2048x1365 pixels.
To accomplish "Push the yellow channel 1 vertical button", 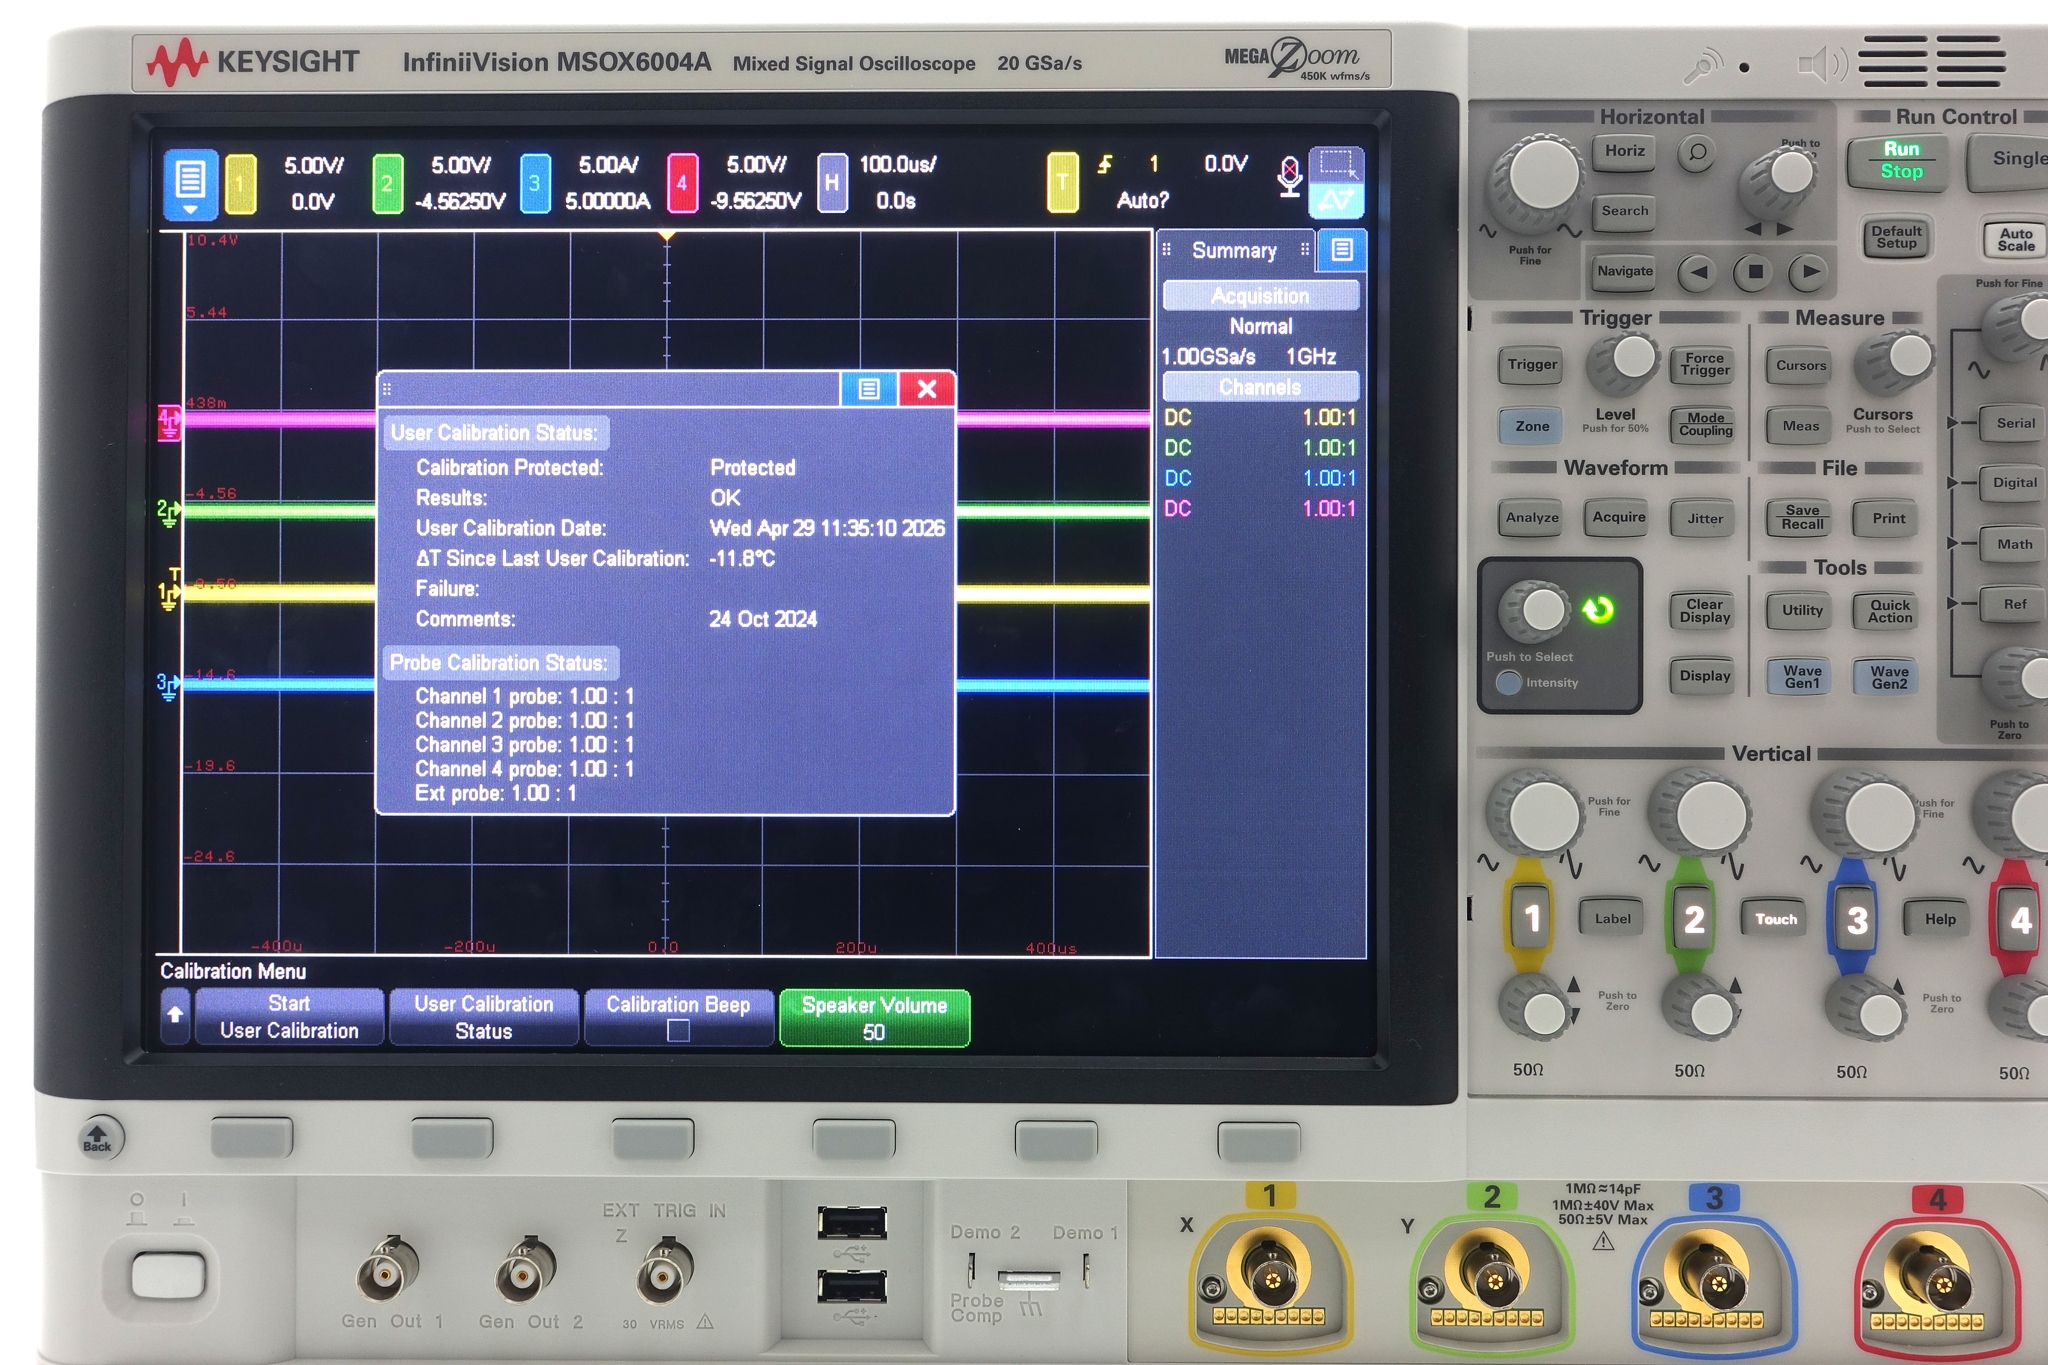I will tap(1531, 918).
